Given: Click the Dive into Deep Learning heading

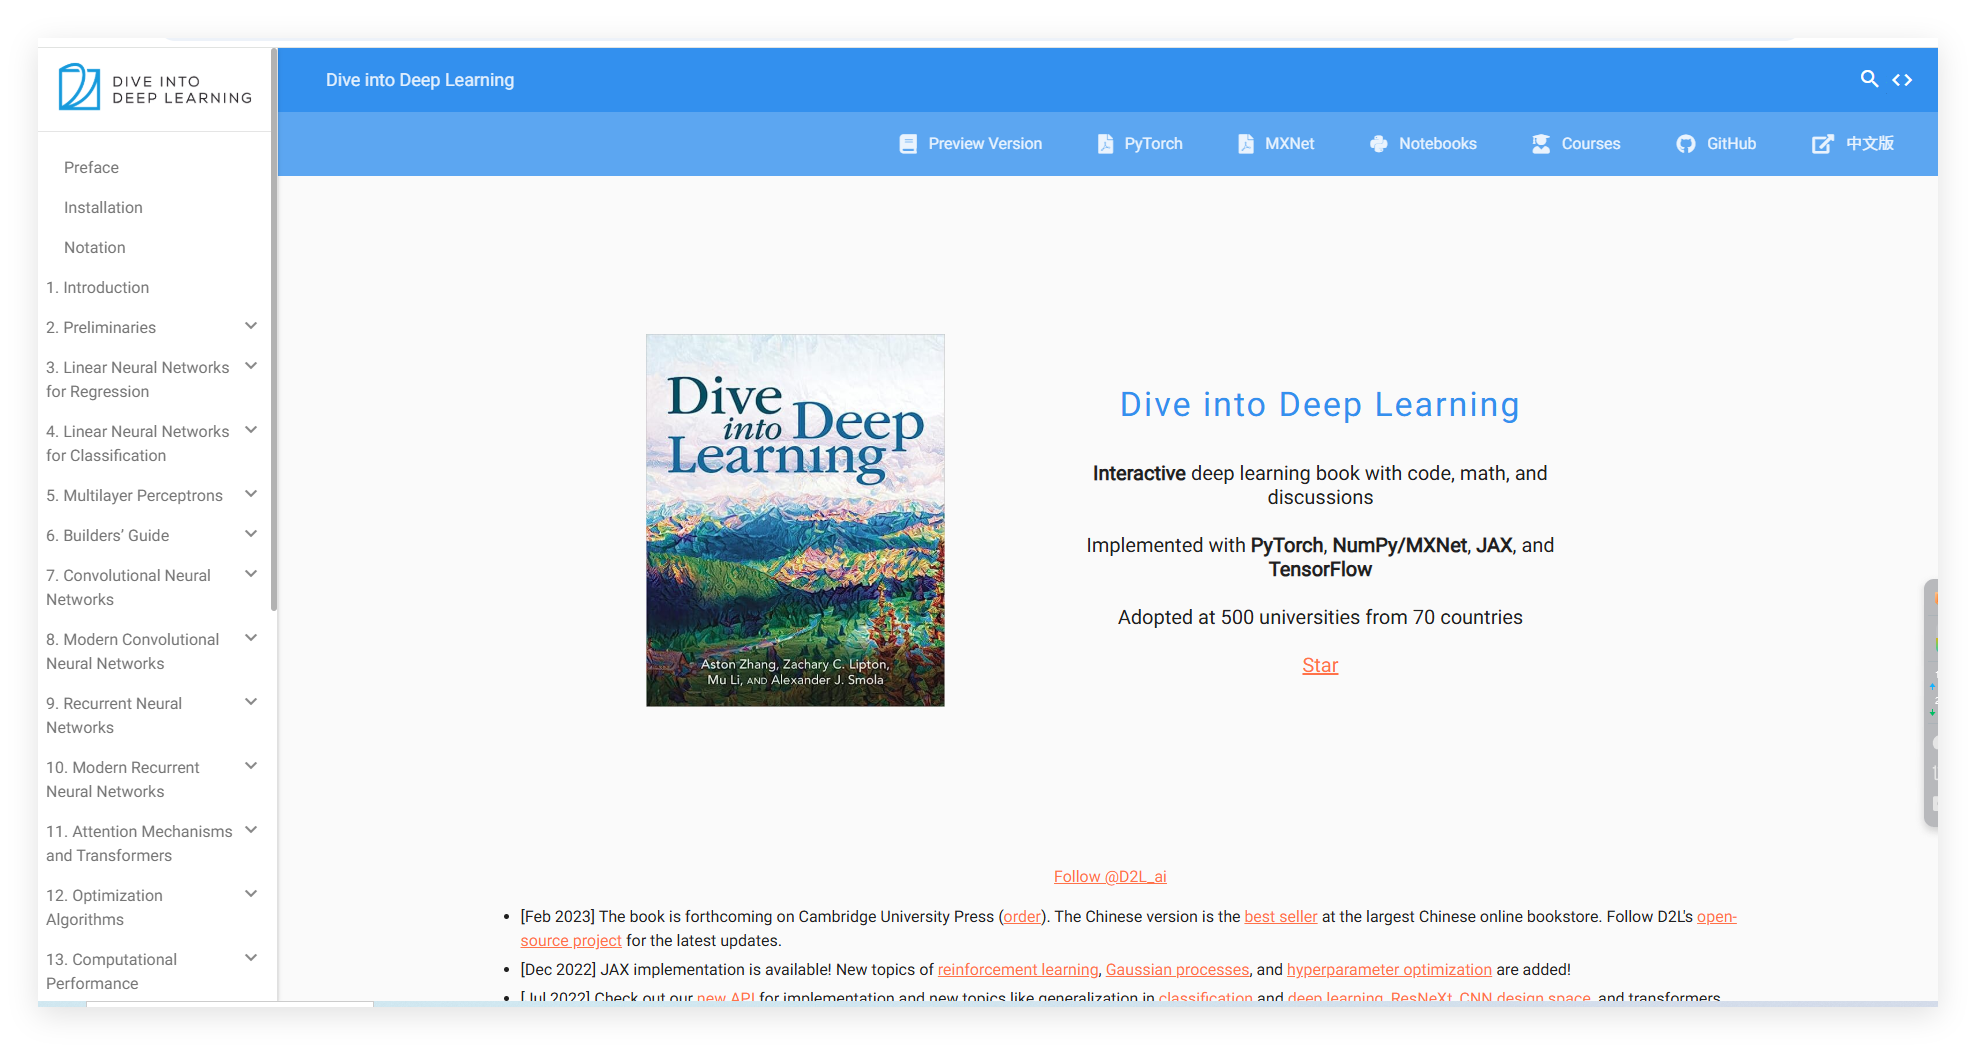Looking at the screenshot, I should coord(1320,404).
